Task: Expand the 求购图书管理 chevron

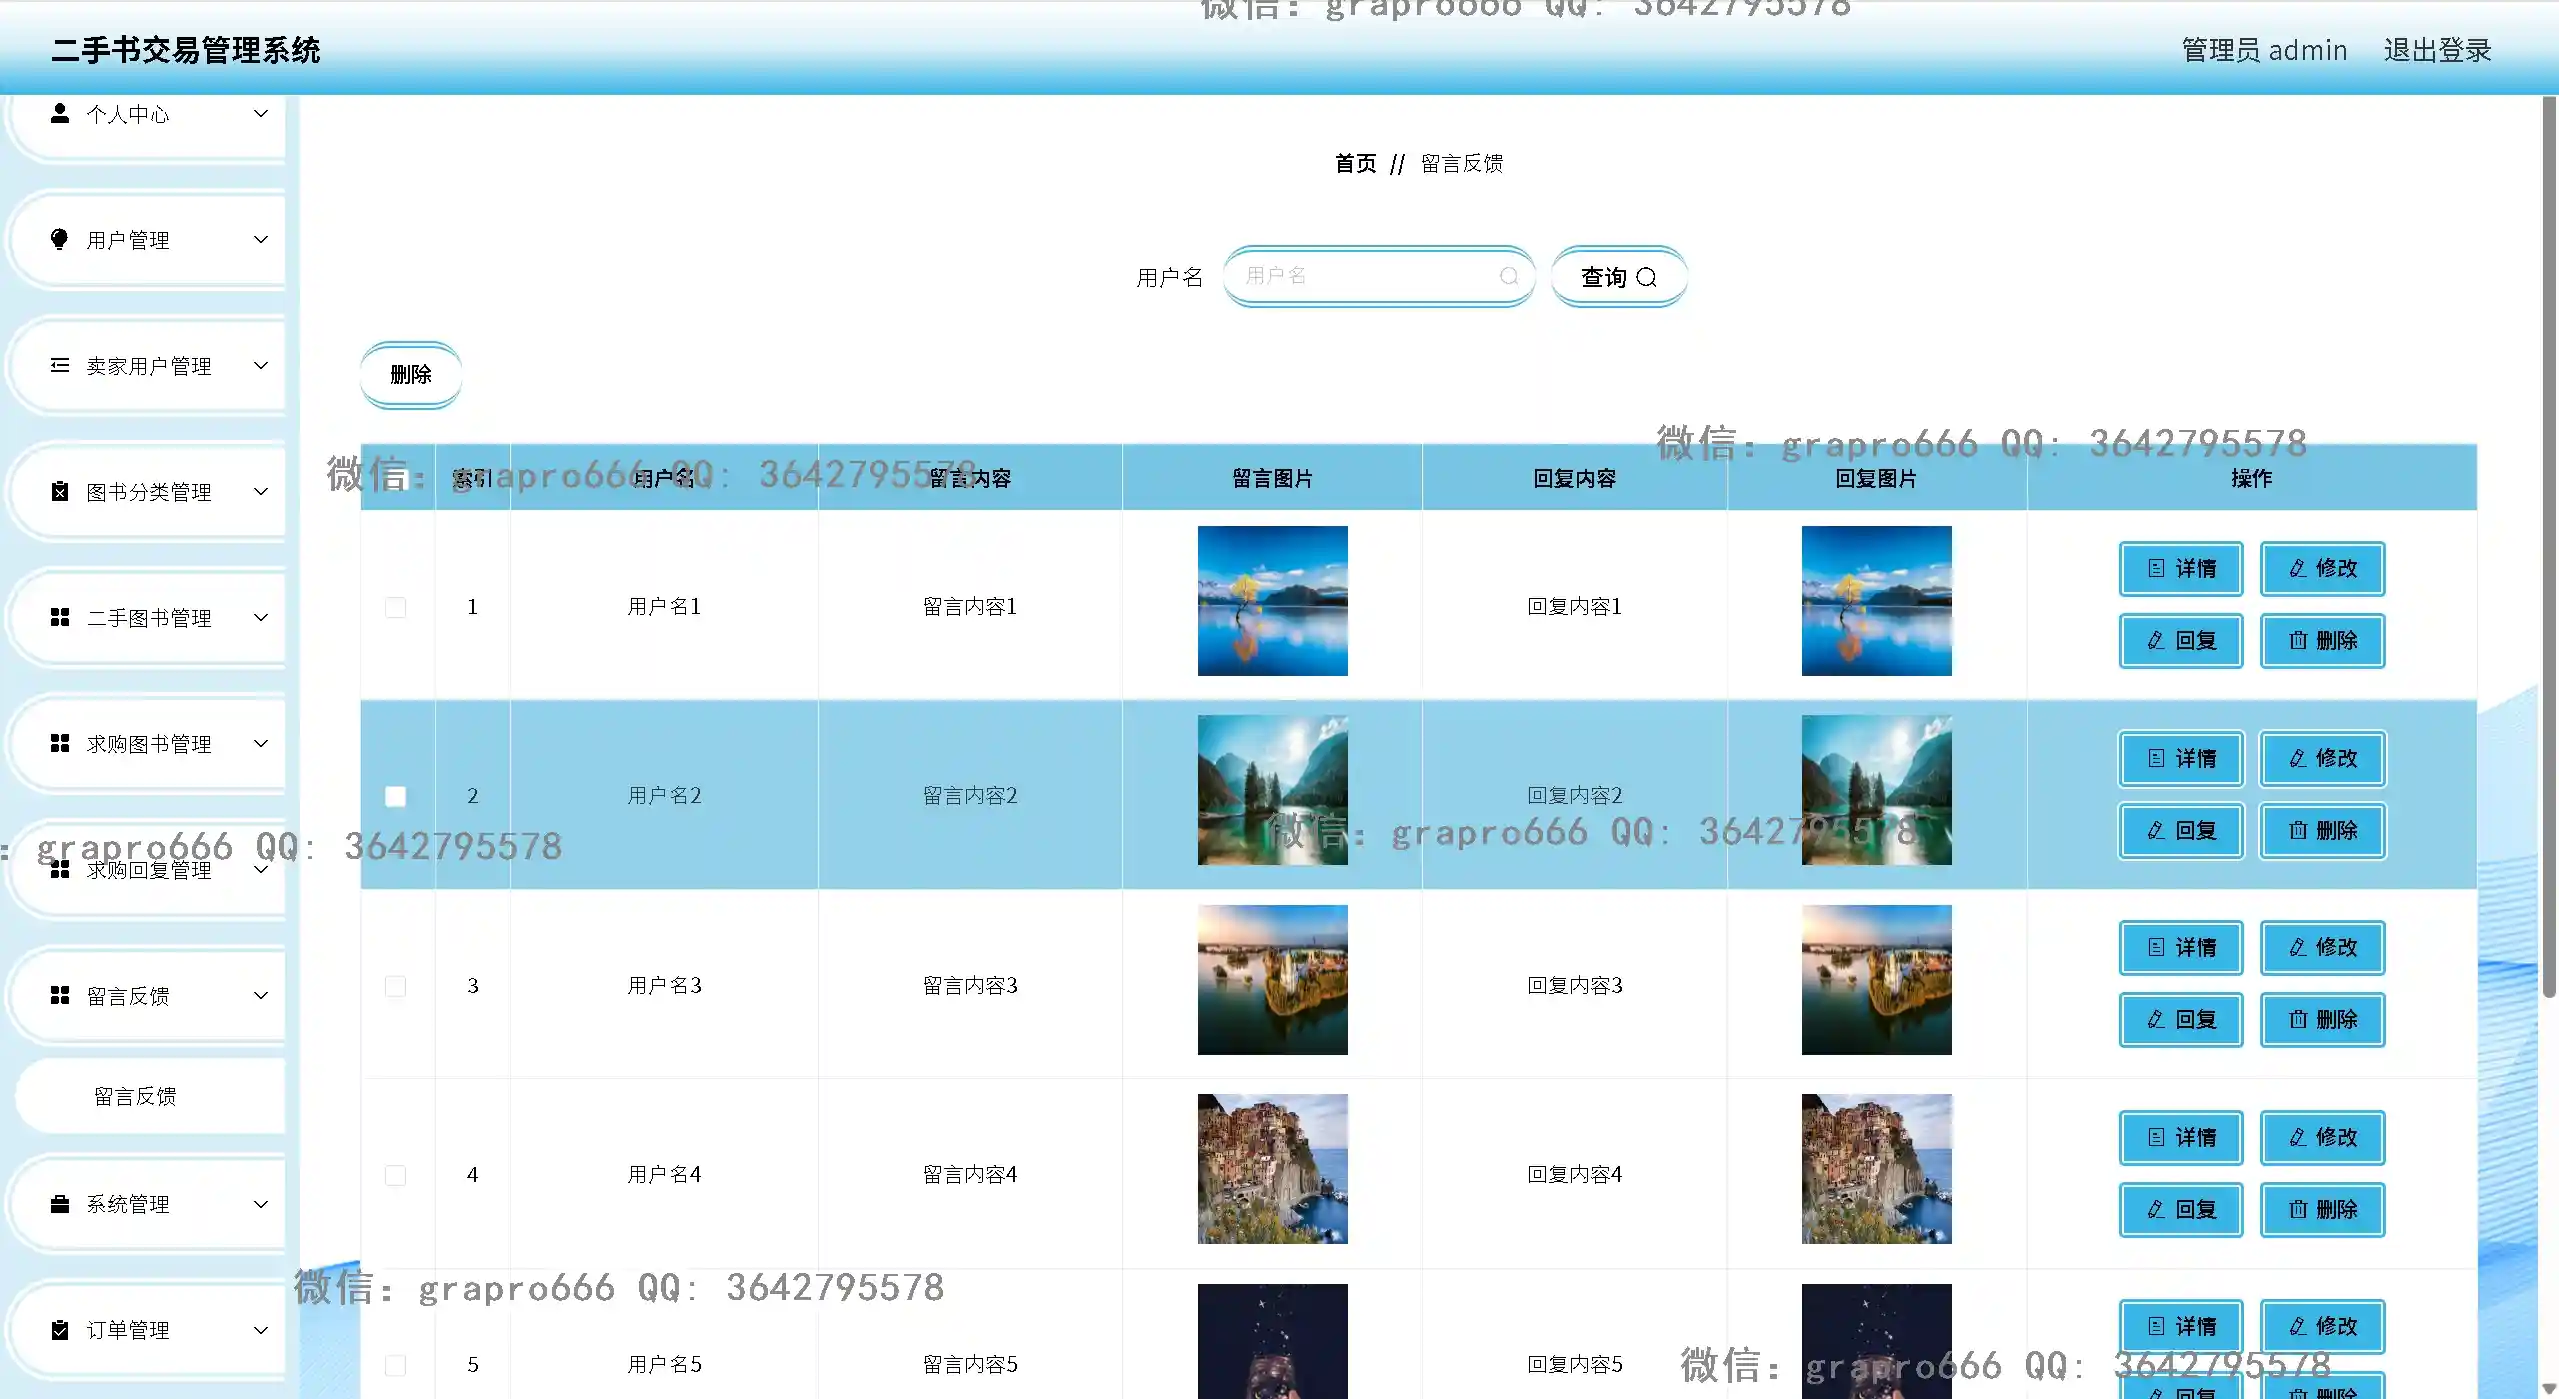Action: (261, 743)
